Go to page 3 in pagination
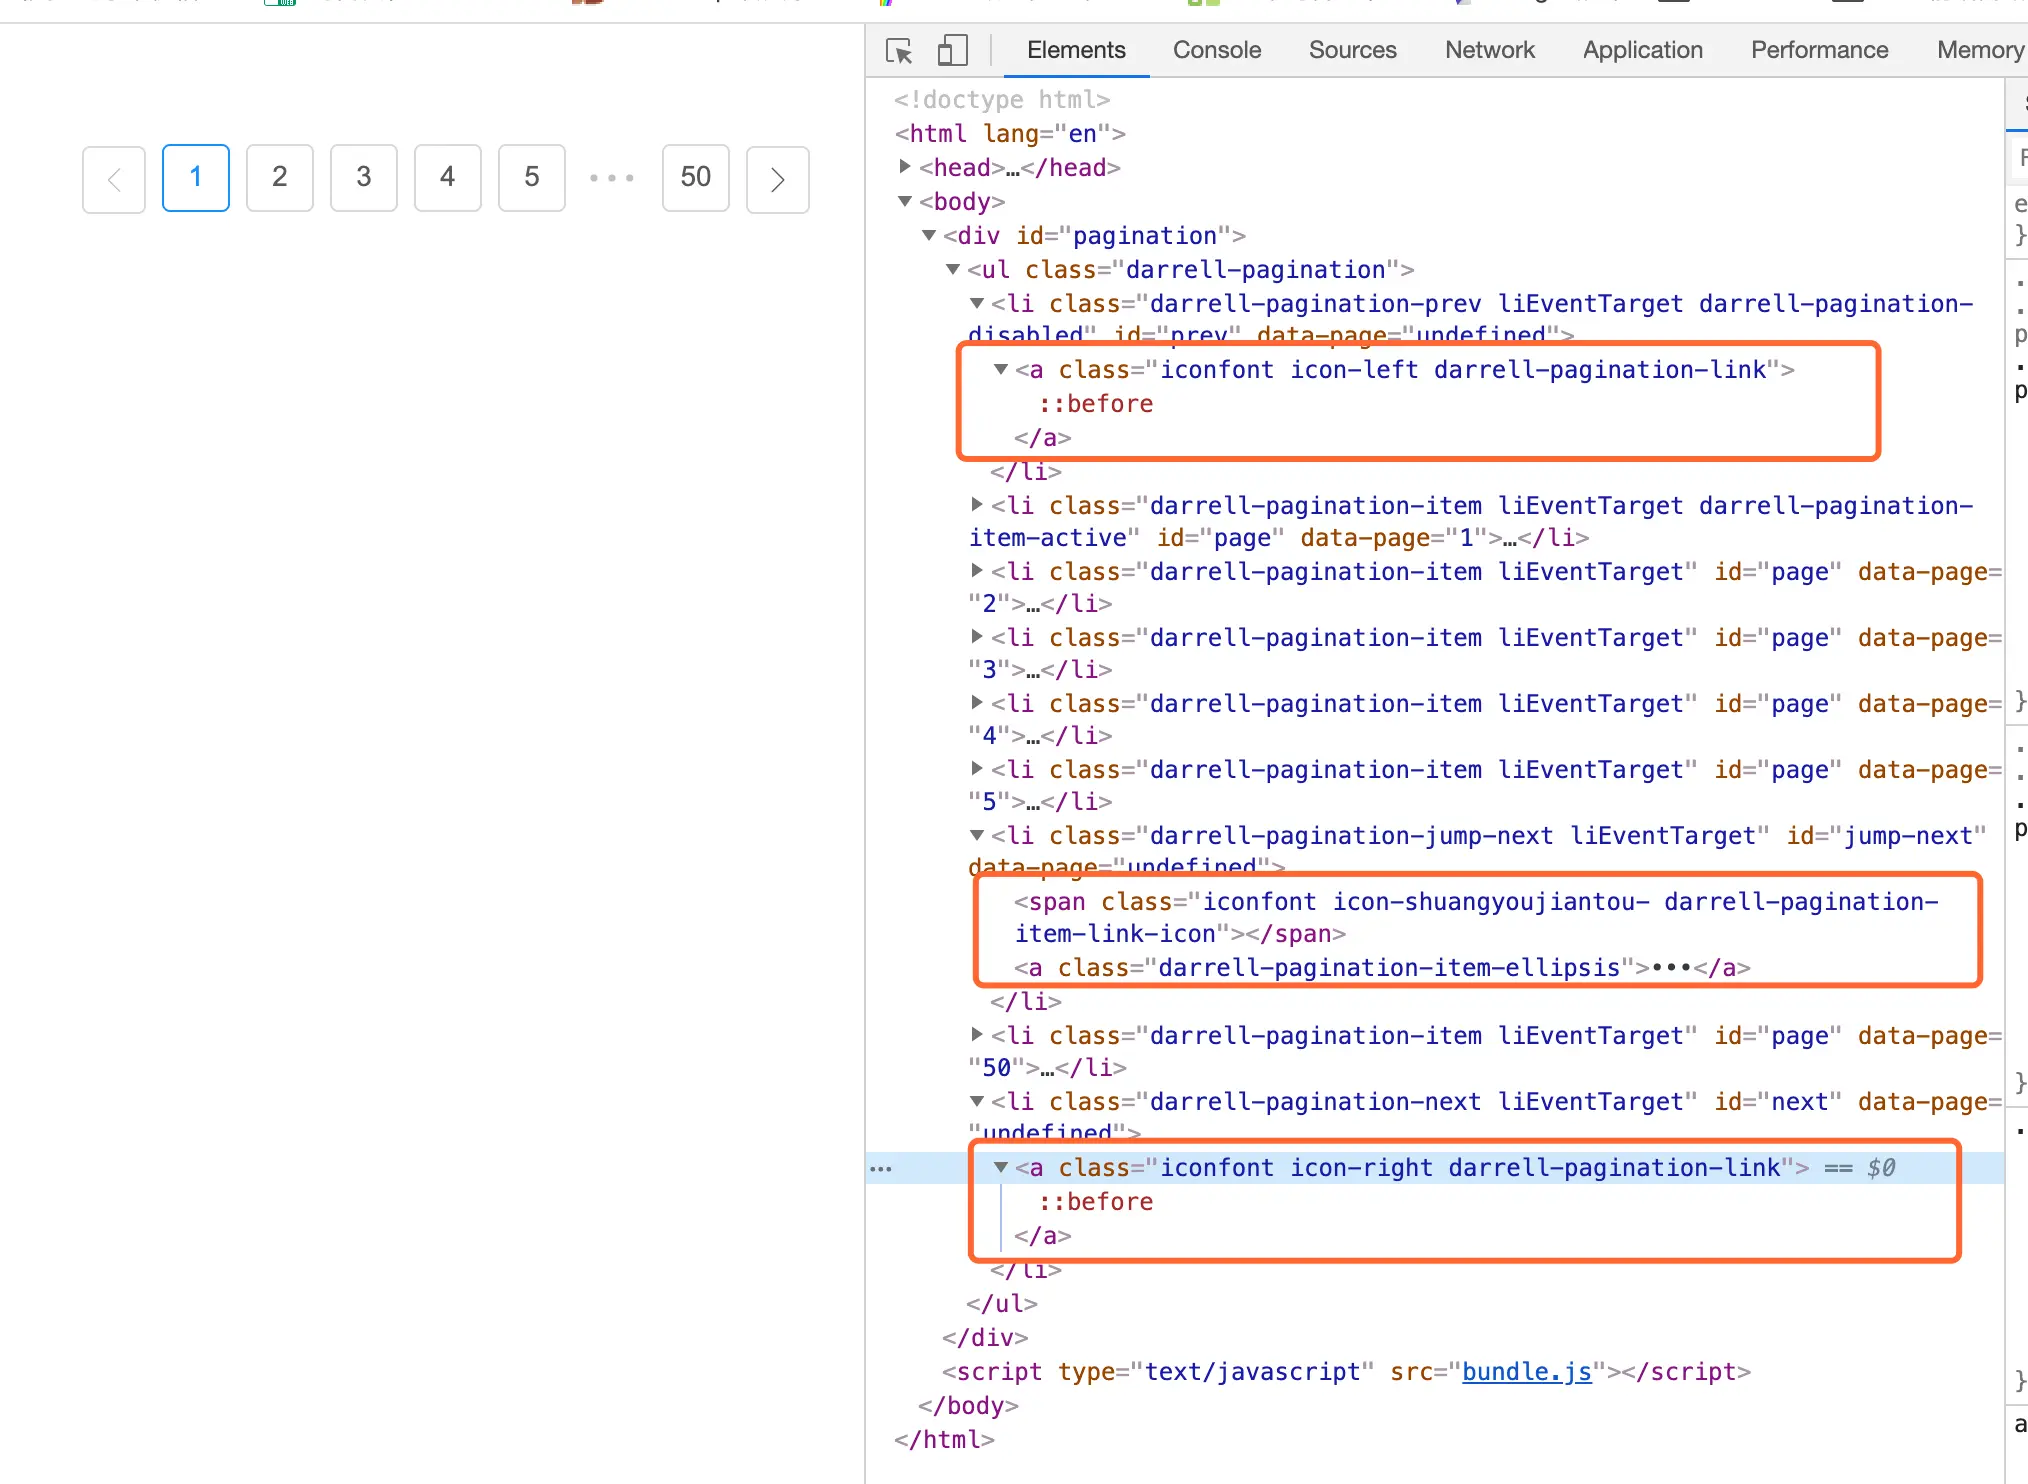The height and width of the screenshot is (1484, 2028). tap(364, 178)
